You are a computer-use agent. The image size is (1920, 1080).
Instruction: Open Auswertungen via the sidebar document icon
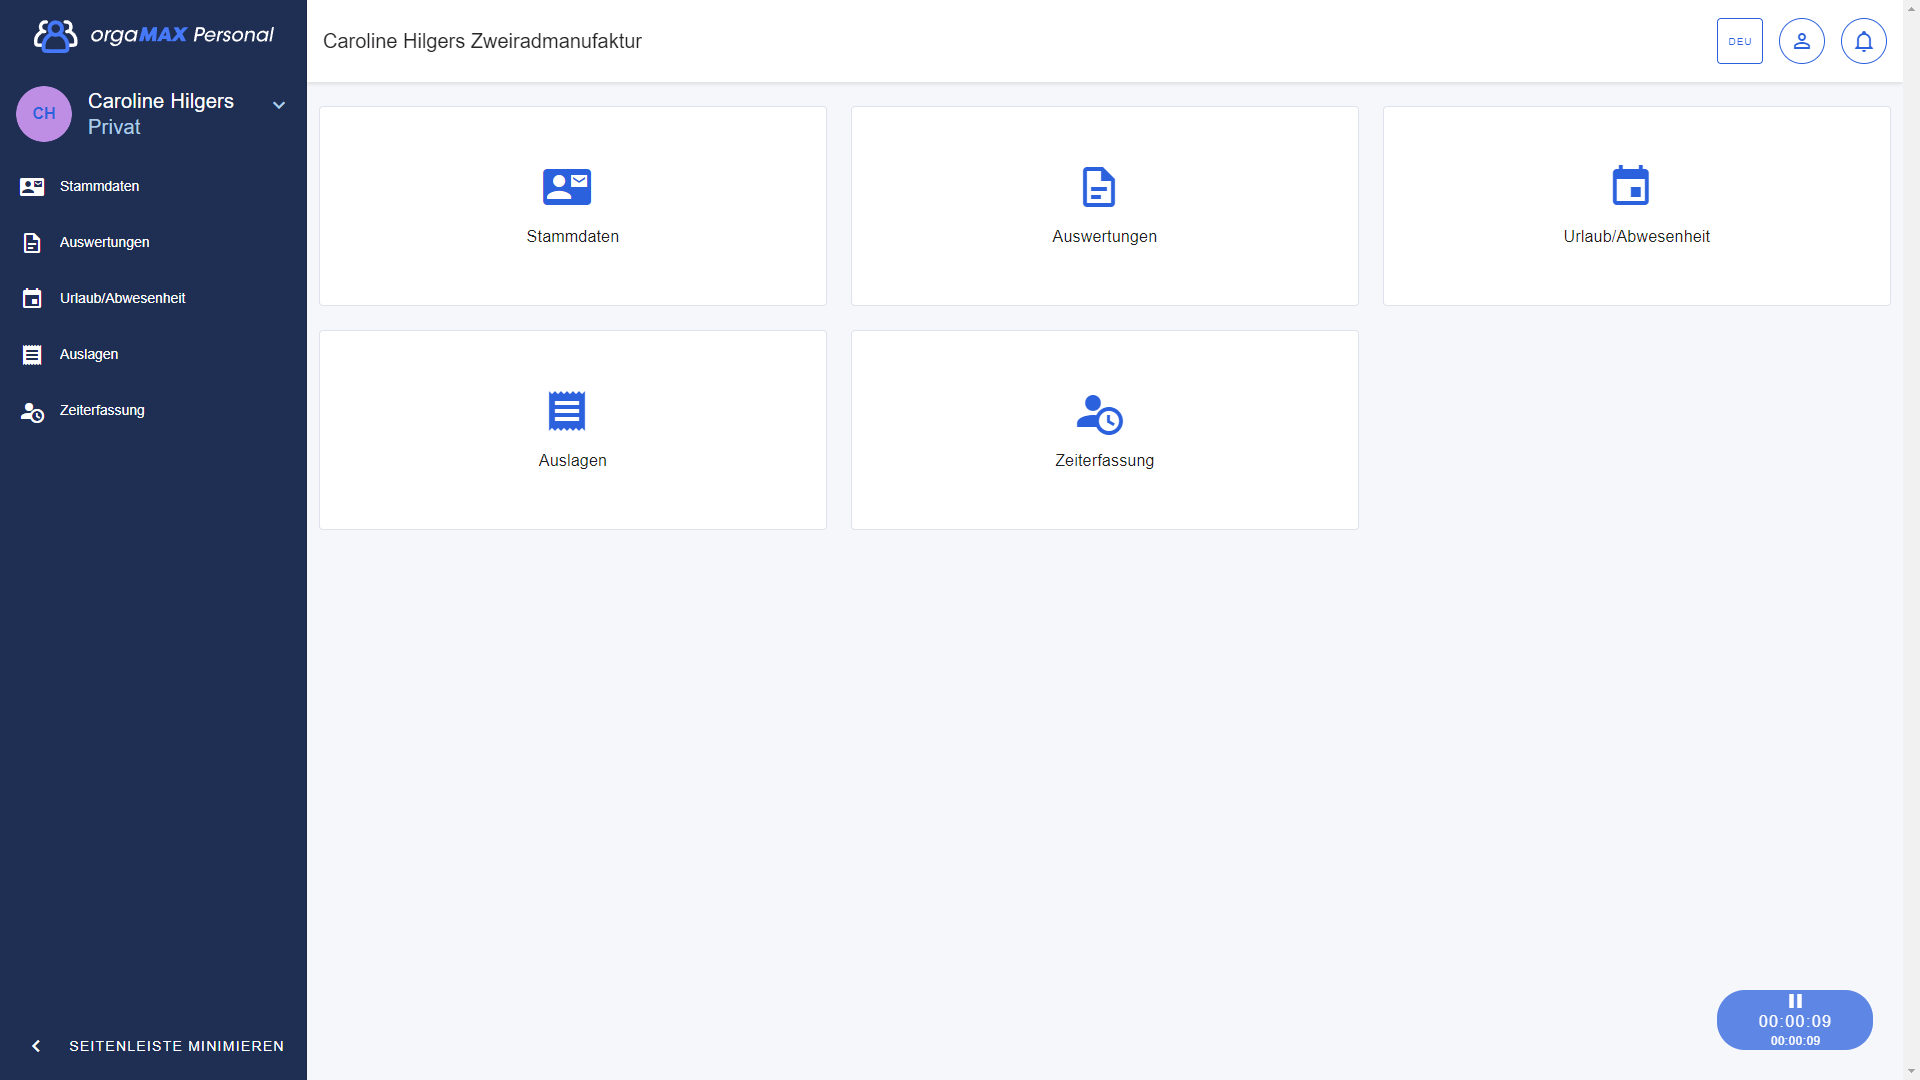pos(33,242)
